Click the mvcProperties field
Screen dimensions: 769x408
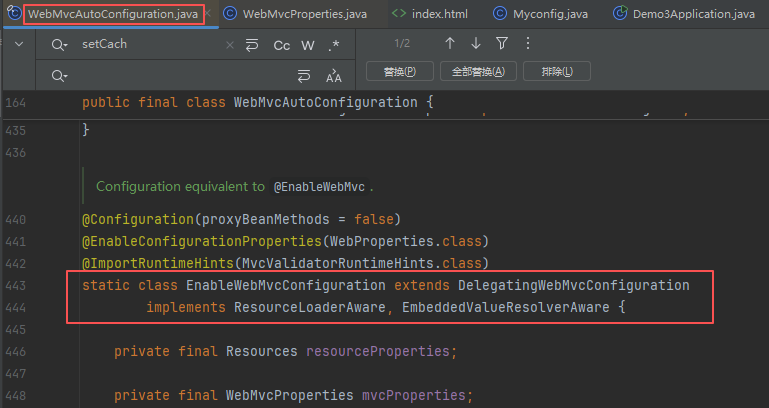tap(414, 395)
